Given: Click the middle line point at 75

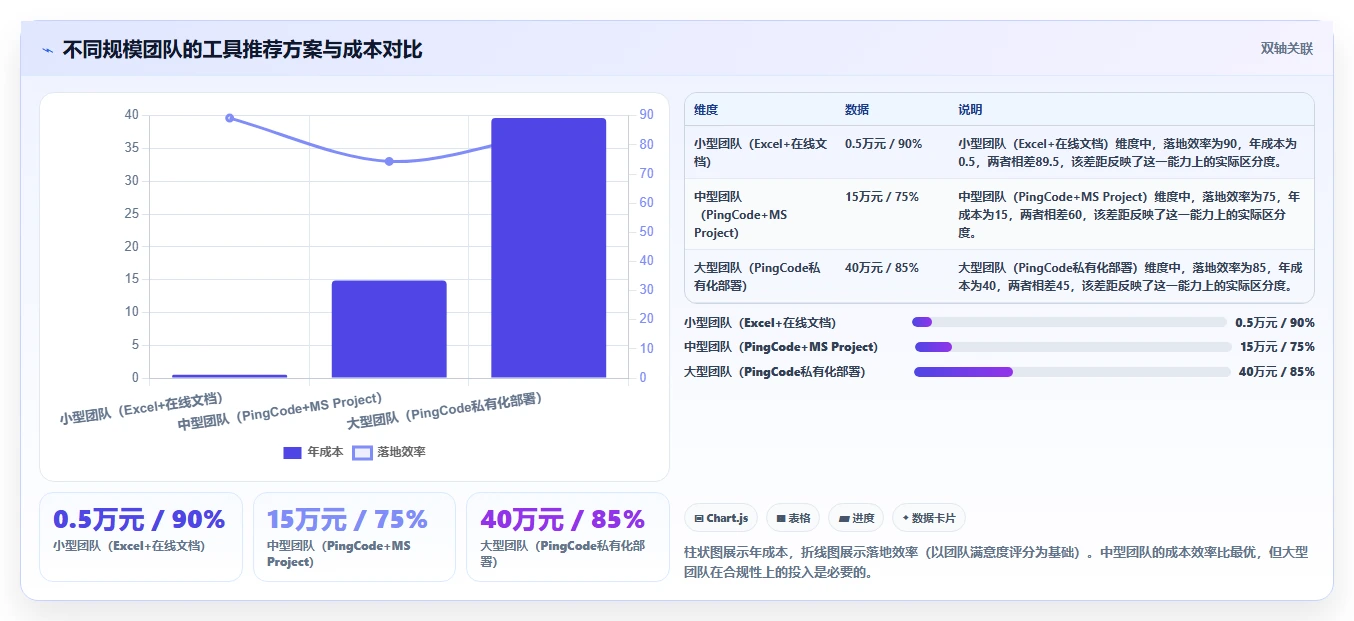Looking at the screenshot, I should 389,161.
